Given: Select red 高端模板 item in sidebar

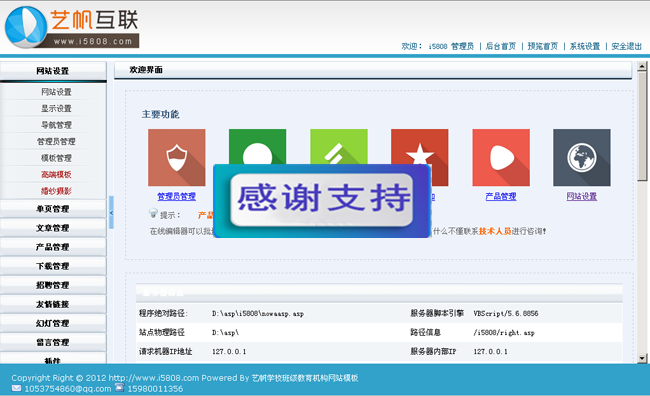Looking at the screenshot, I should click(56, 175).
